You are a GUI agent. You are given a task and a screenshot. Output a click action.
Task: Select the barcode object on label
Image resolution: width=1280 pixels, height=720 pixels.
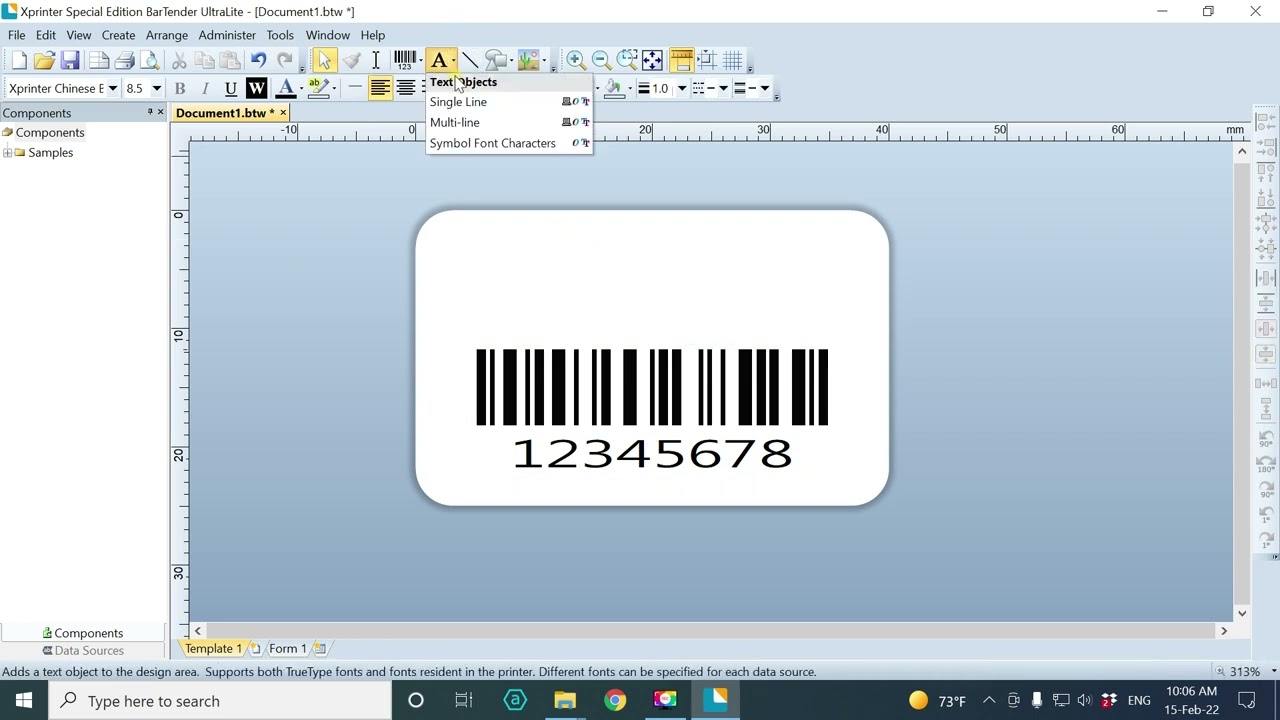(x=652, y=387)
